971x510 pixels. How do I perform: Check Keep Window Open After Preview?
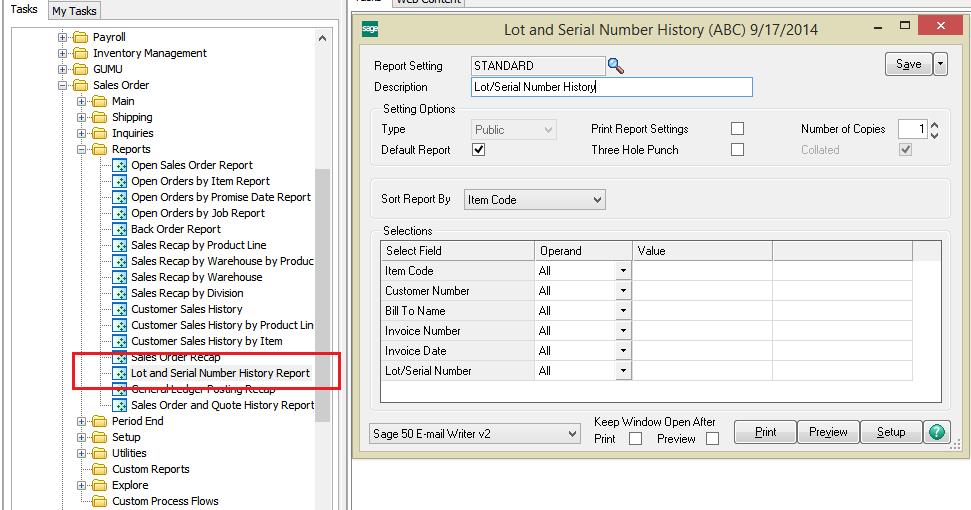[713, 439]
